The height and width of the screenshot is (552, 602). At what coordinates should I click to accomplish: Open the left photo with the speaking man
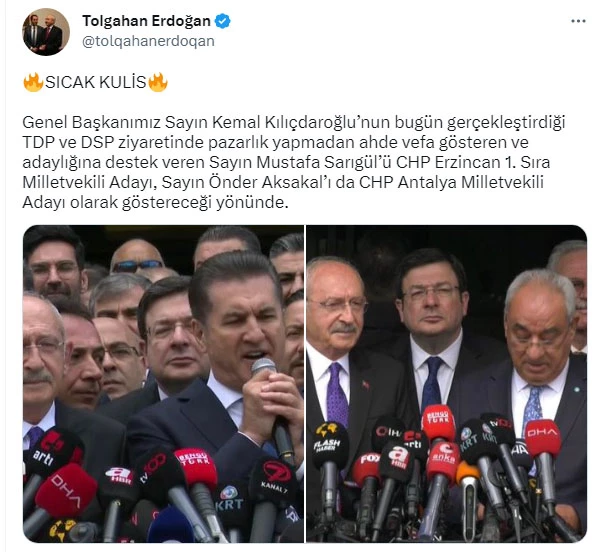point(164,383)
